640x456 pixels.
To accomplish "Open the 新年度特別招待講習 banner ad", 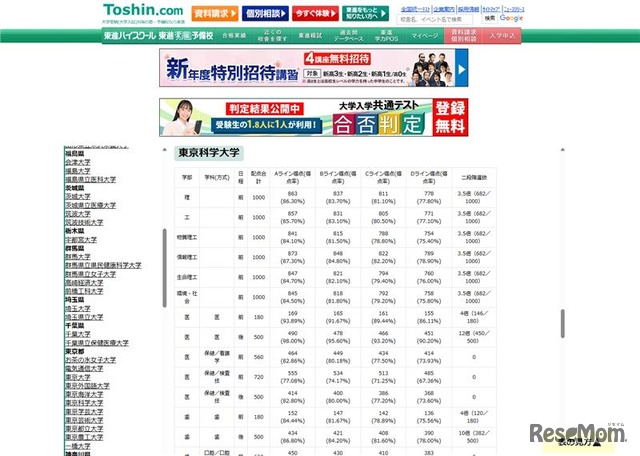I will 314,68.
